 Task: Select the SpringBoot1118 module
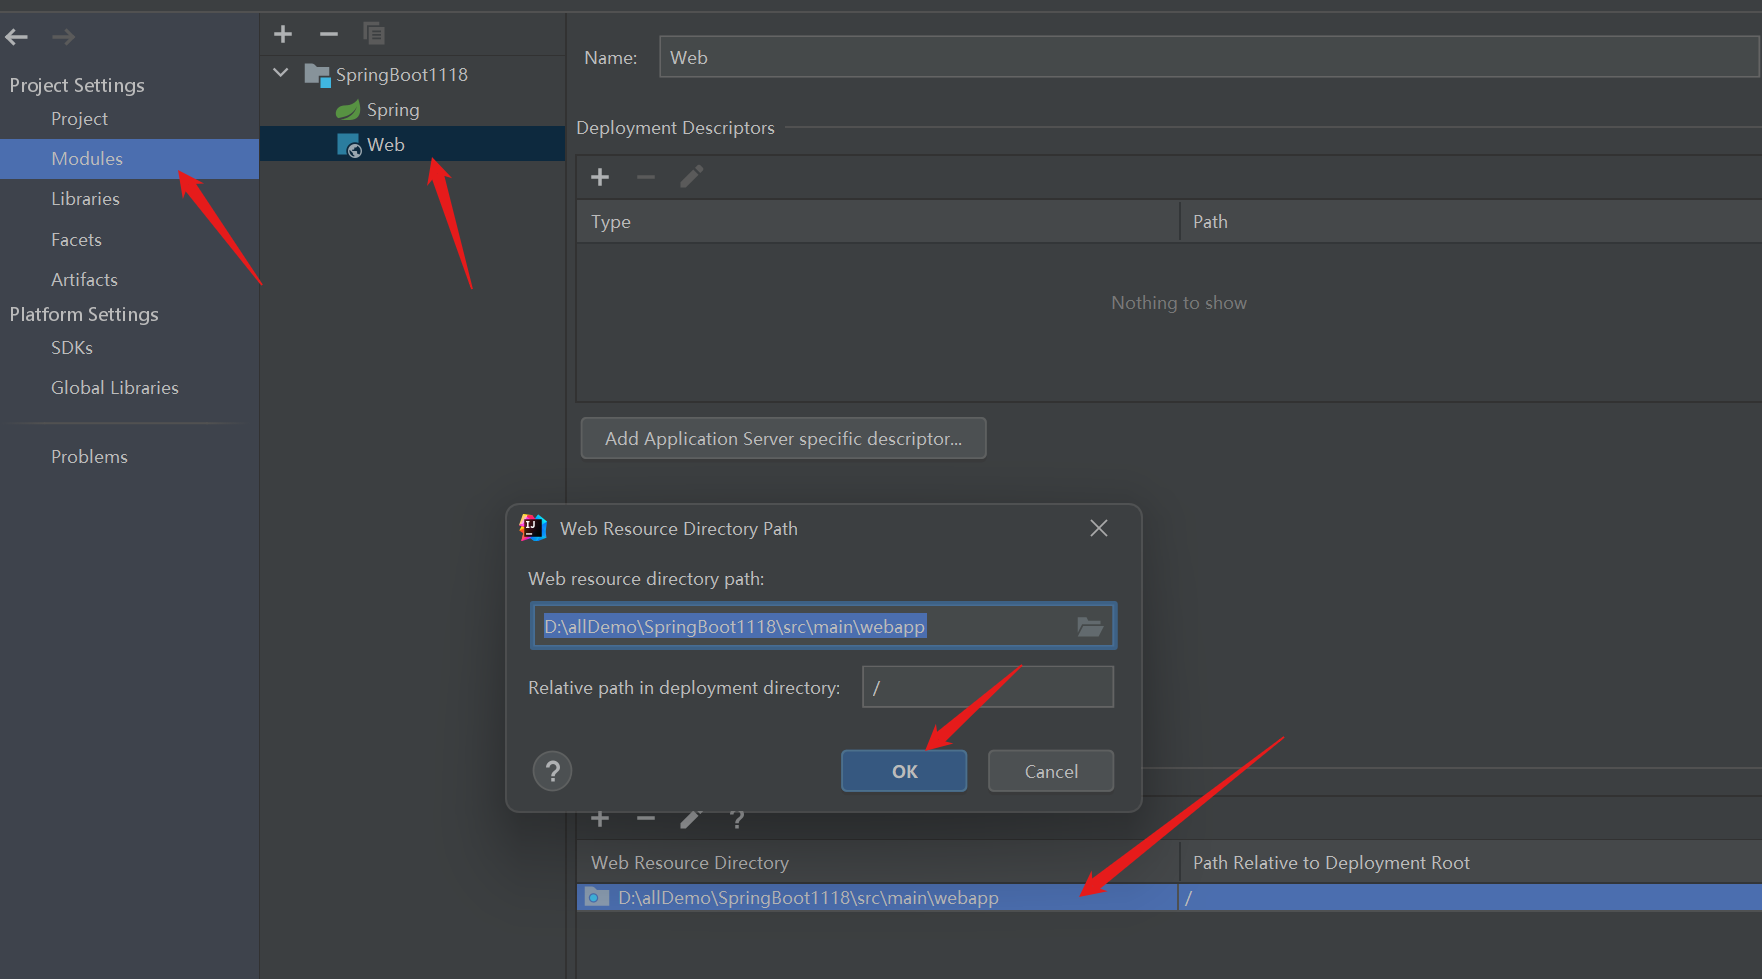tap(401, 75)
